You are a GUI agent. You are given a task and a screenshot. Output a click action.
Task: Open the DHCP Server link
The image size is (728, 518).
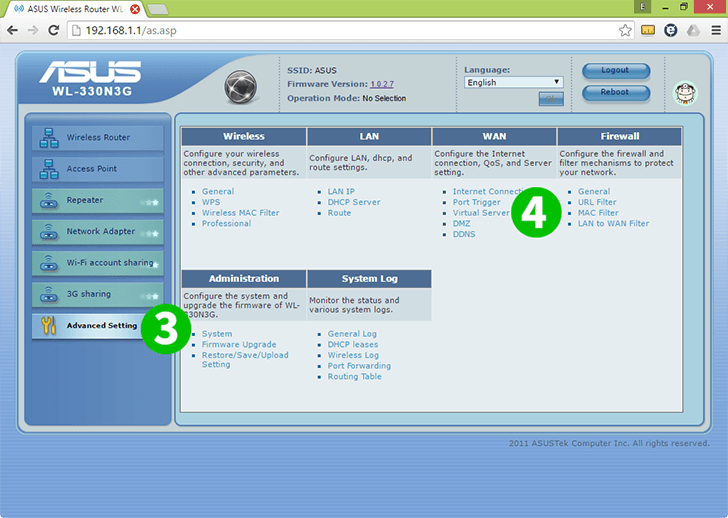[354, 202]
